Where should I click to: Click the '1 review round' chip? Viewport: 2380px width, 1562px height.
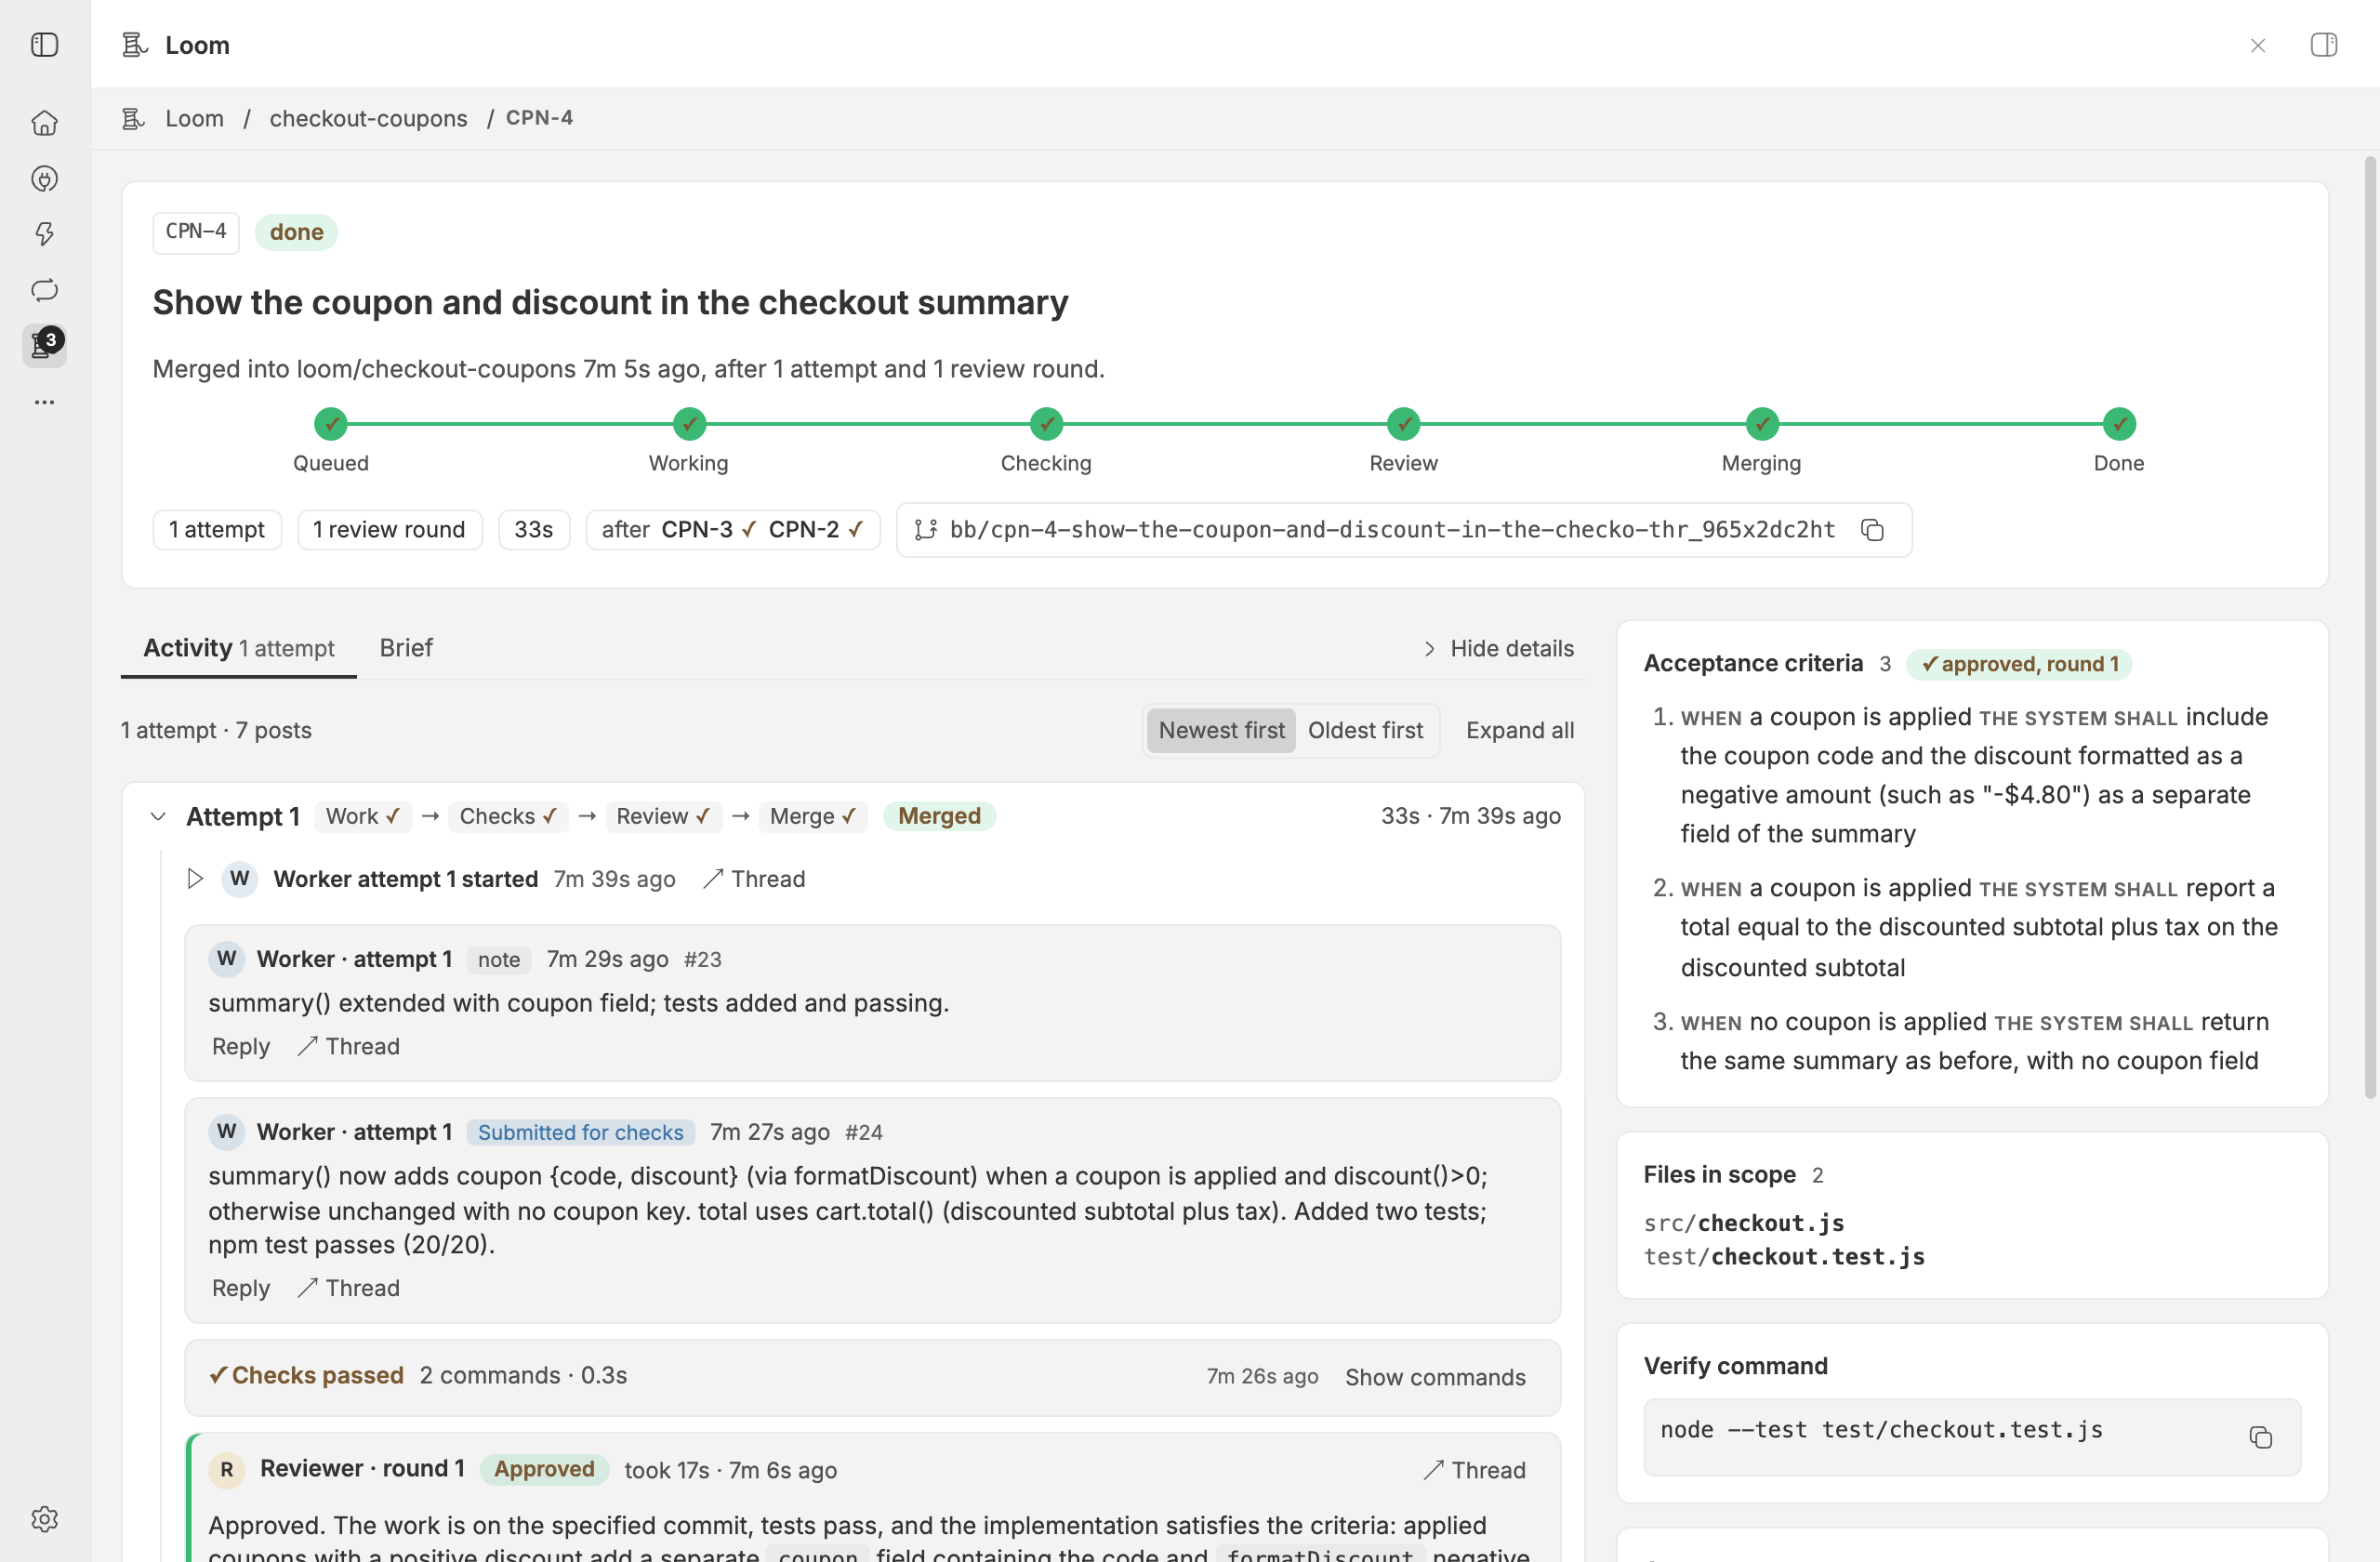389,530
